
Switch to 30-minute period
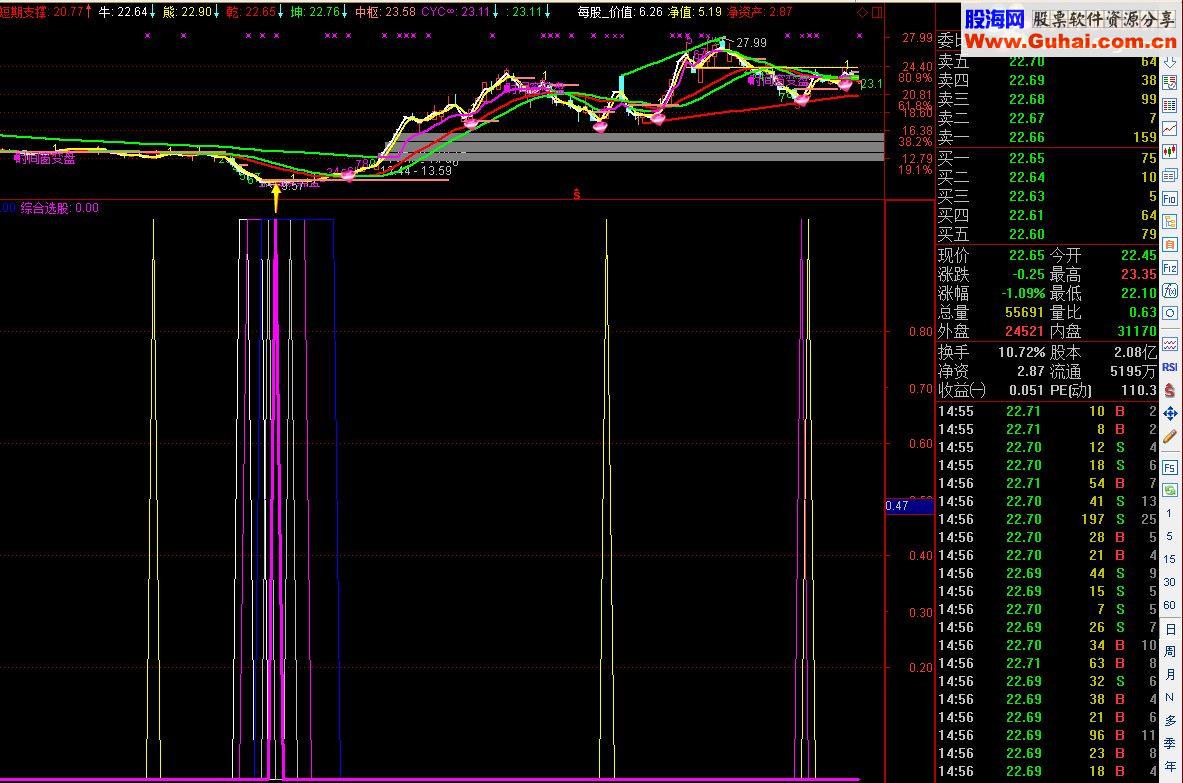pyautogui.click(x=1169, y=582)
